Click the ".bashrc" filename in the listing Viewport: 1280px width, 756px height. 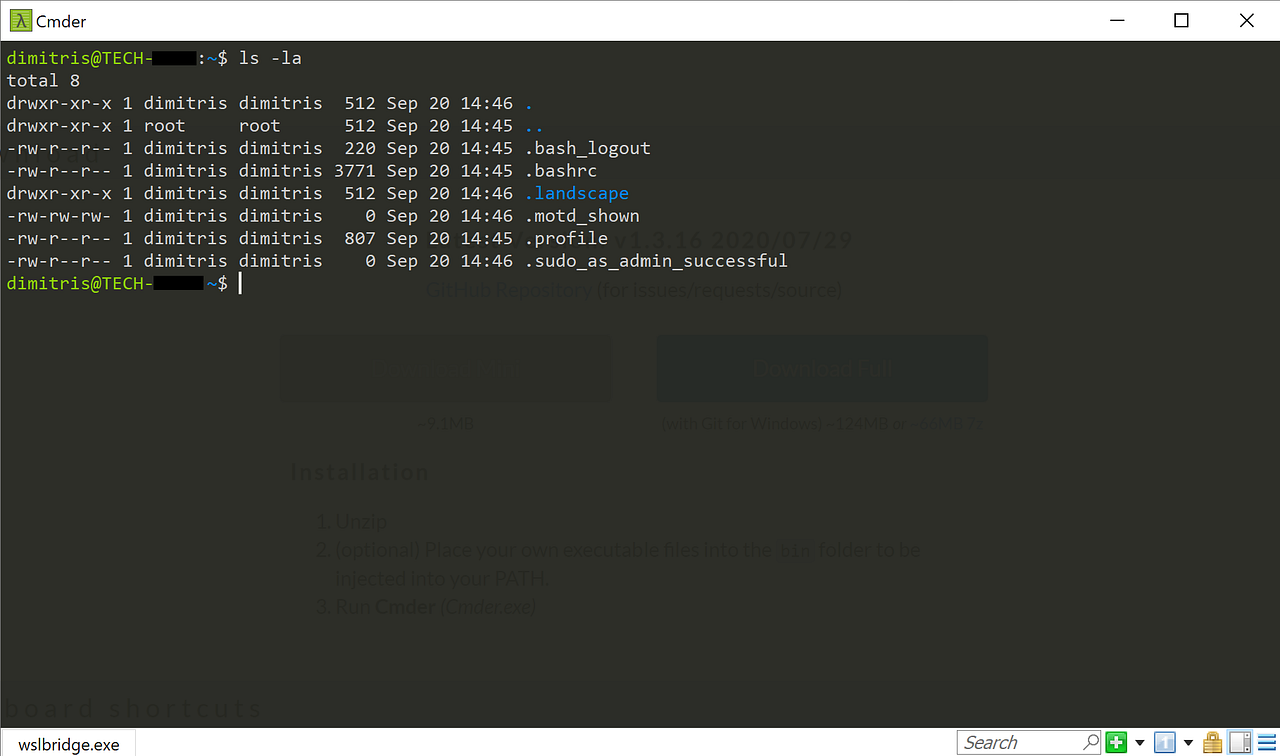[x=561, y=170]
